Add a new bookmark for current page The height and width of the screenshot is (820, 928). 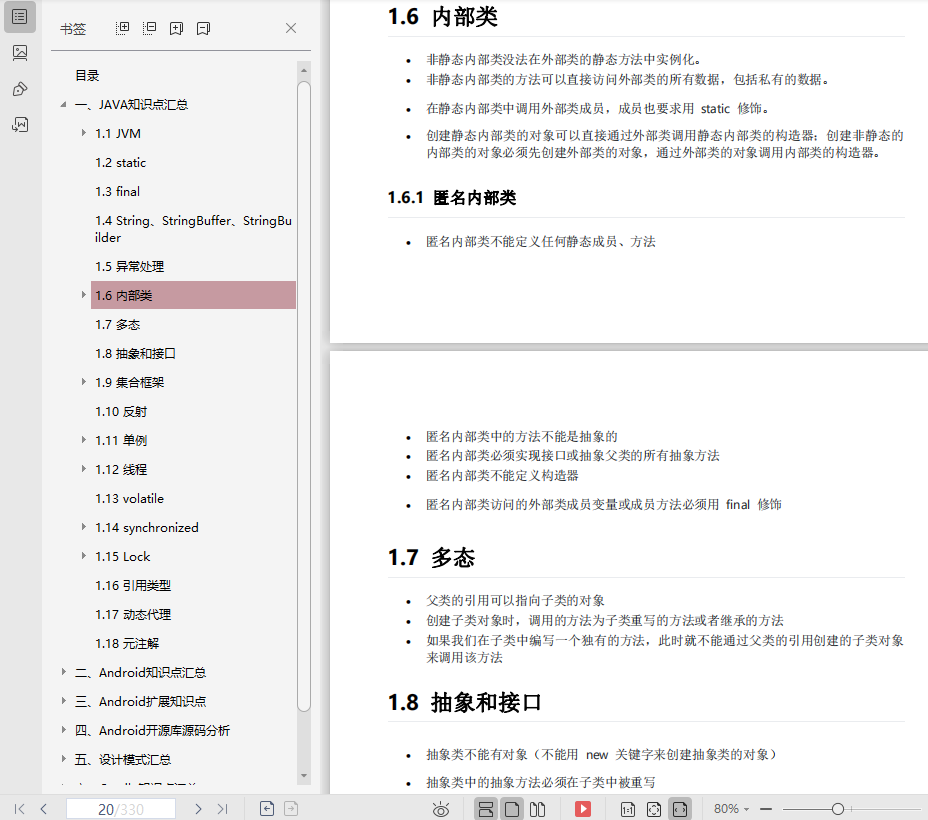point(176,28)
